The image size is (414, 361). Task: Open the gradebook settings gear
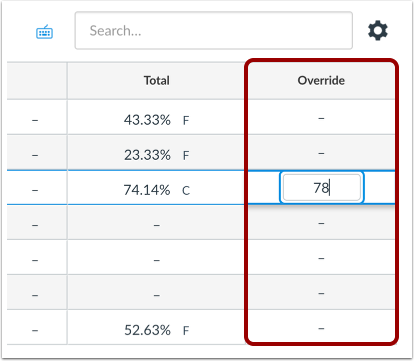click(x=378, y=31)
